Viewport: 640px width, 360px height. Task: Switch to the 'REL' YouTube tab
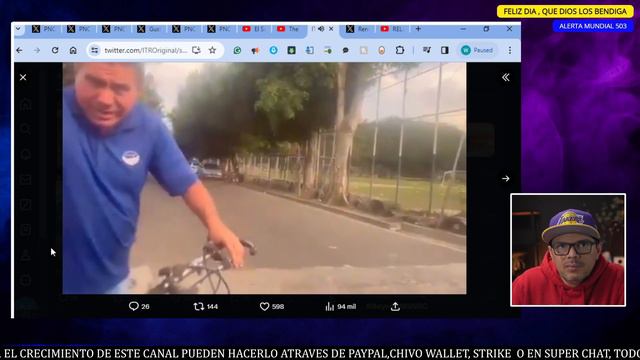392,29
